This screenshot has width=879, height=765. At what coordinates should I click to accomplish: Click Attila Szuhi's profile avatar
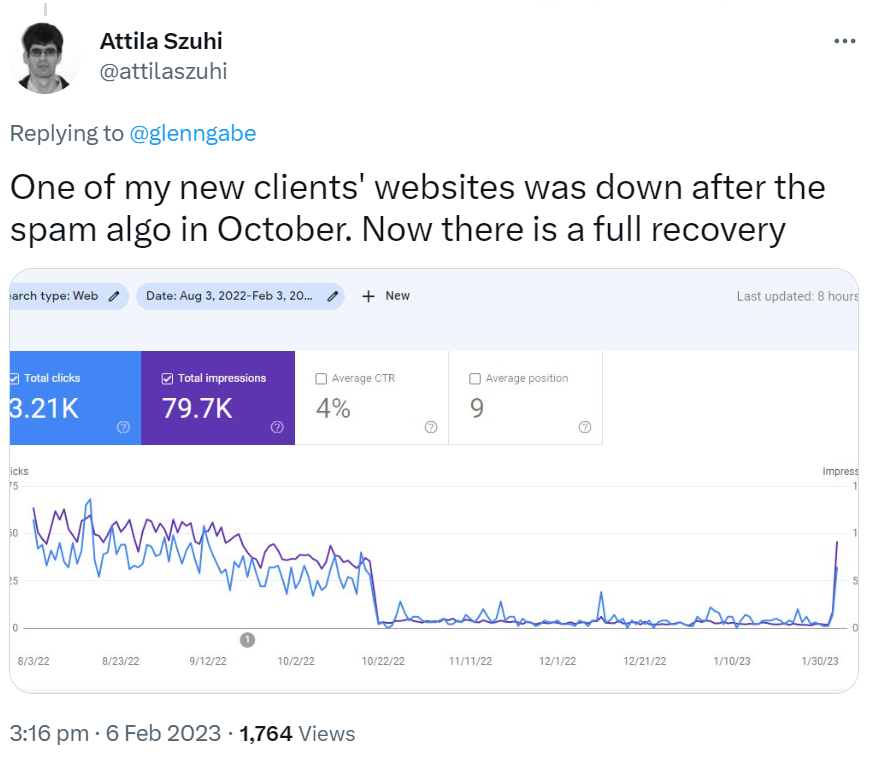45,57
